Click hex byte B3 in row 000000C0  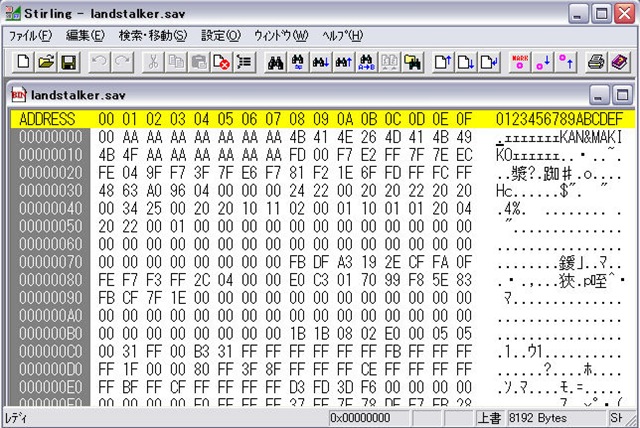(202, 351)
